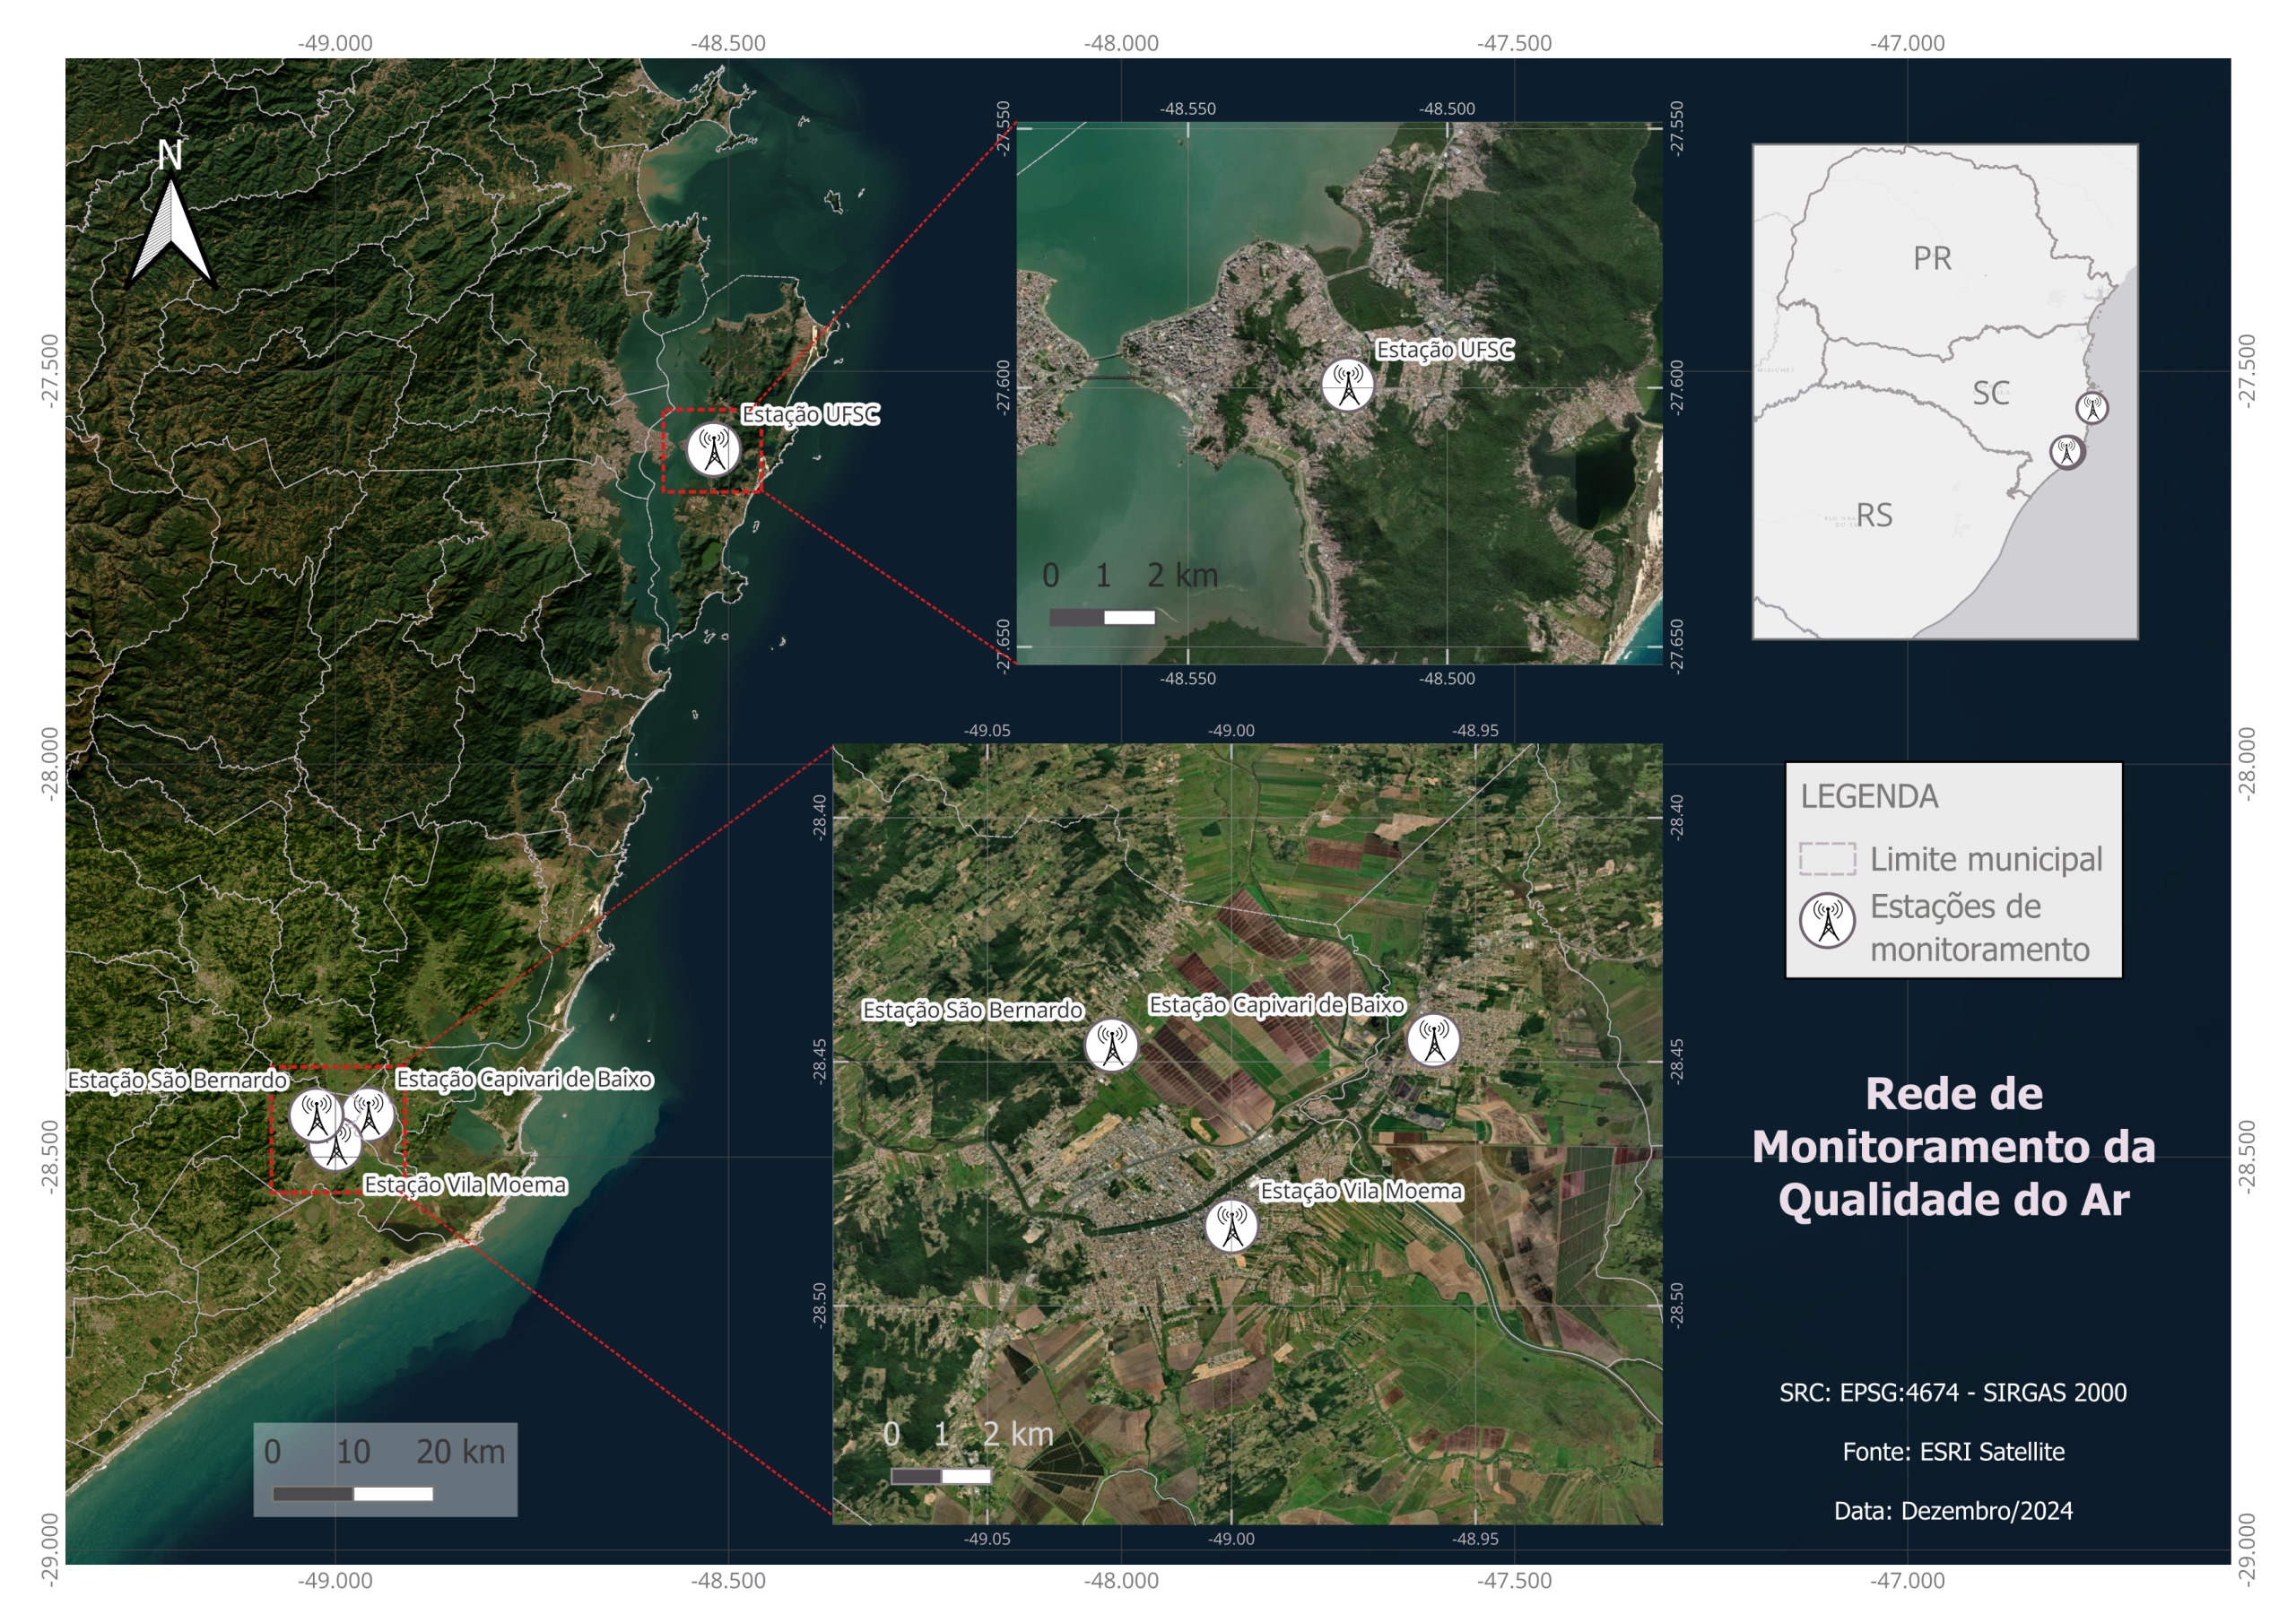
Task: Click the Estação UFSC label on main map
Action: point(810,414)
